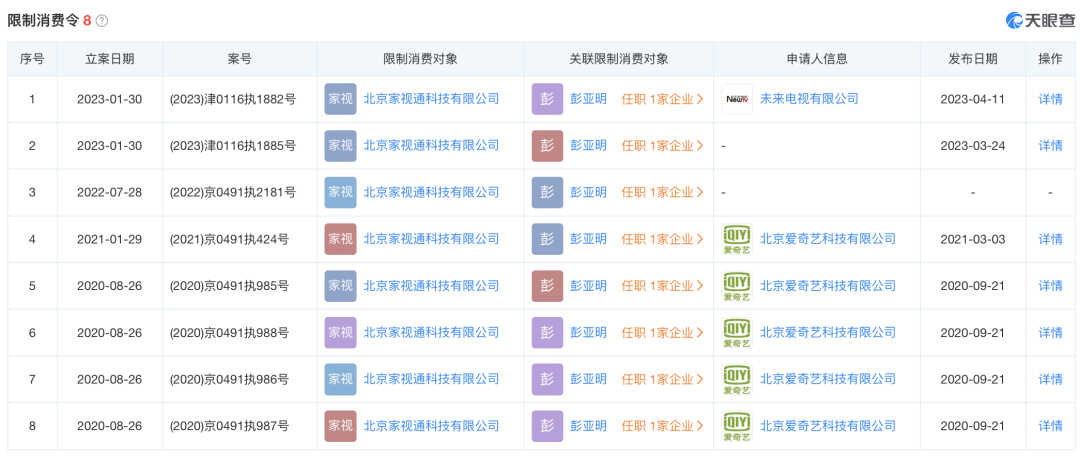Open 未来电视有限公司 applicant link
Viewport: 1080px width, 457px height.
click(x=809, y=99)
